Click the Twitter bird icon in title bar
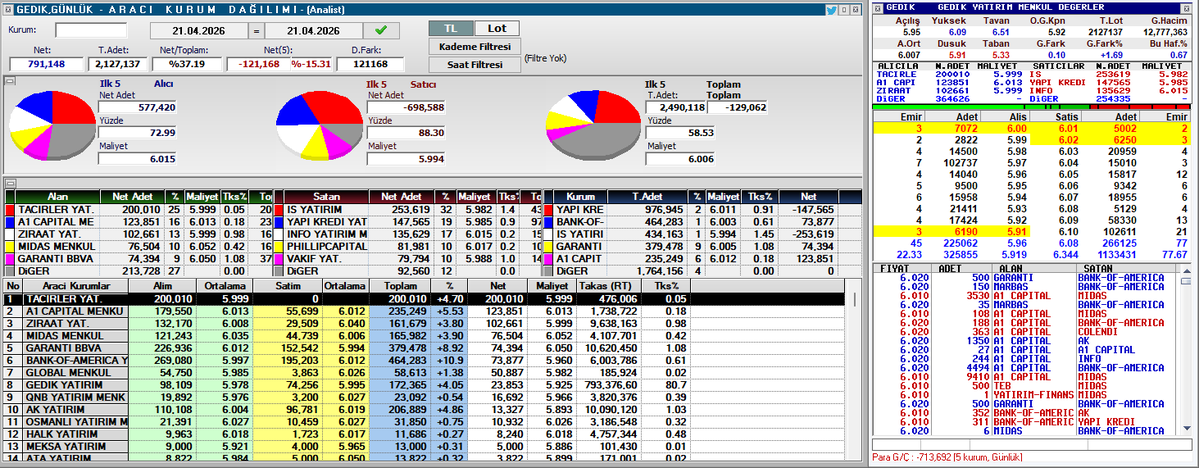Image resolution: width=1199 pixels, height=468 pixels. point(831,10)
